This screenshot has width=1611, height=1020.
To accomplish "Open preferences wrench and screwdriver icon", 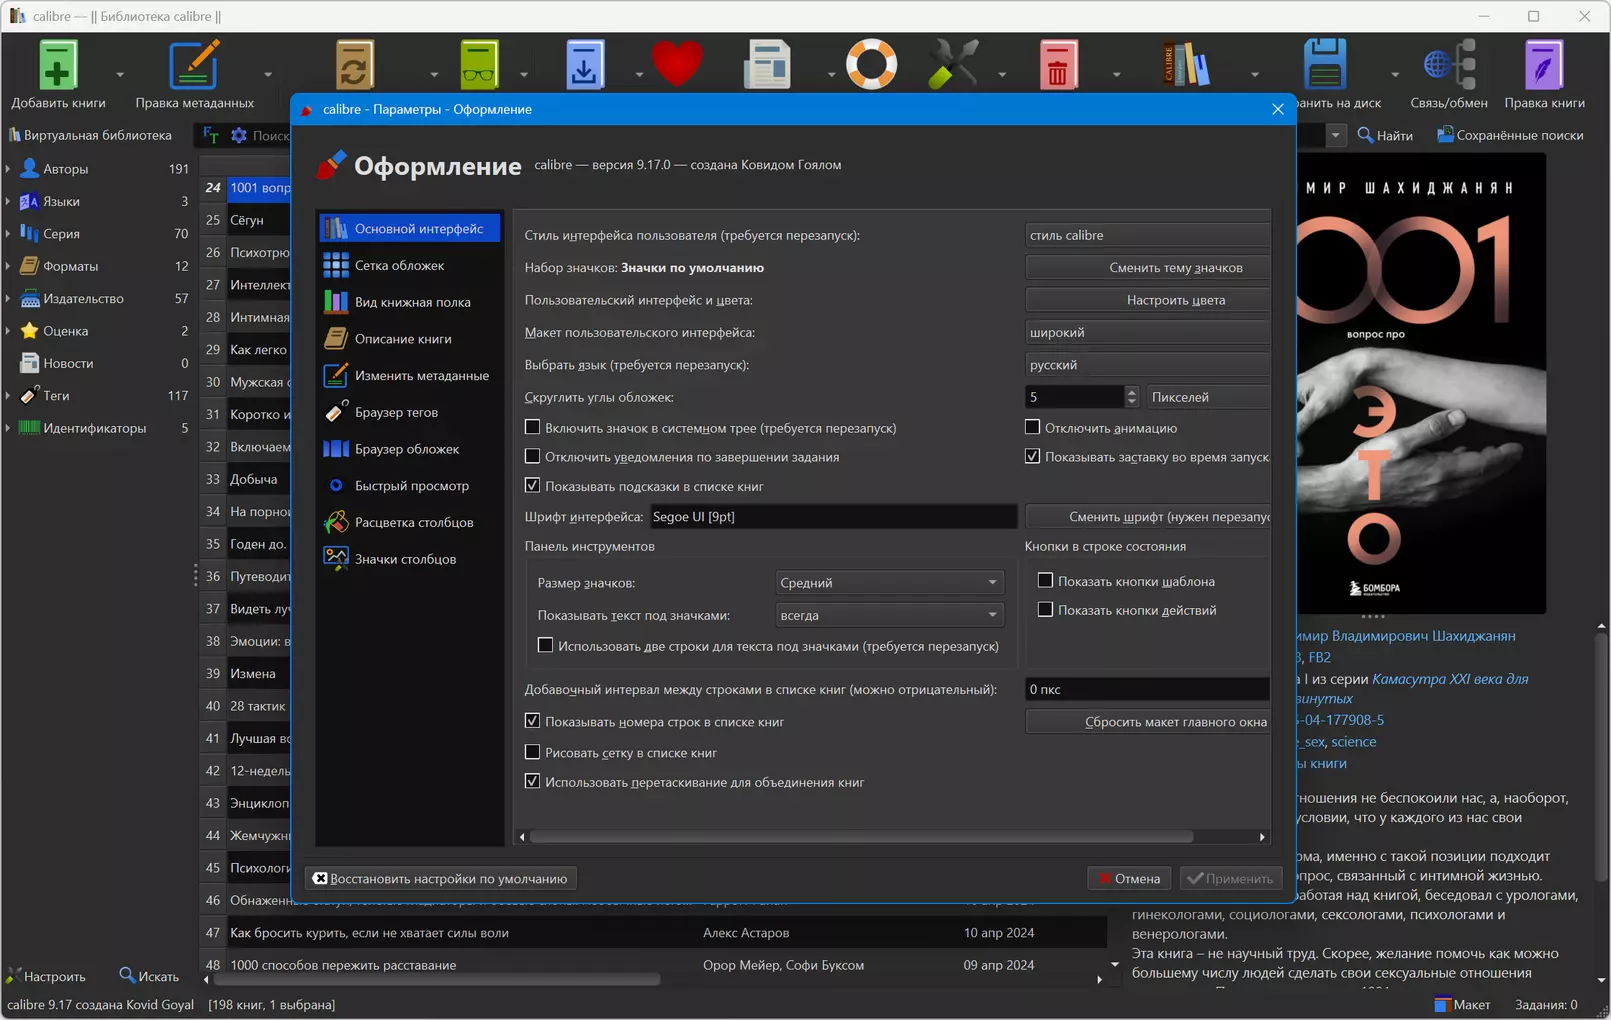I will click(953, 65).
